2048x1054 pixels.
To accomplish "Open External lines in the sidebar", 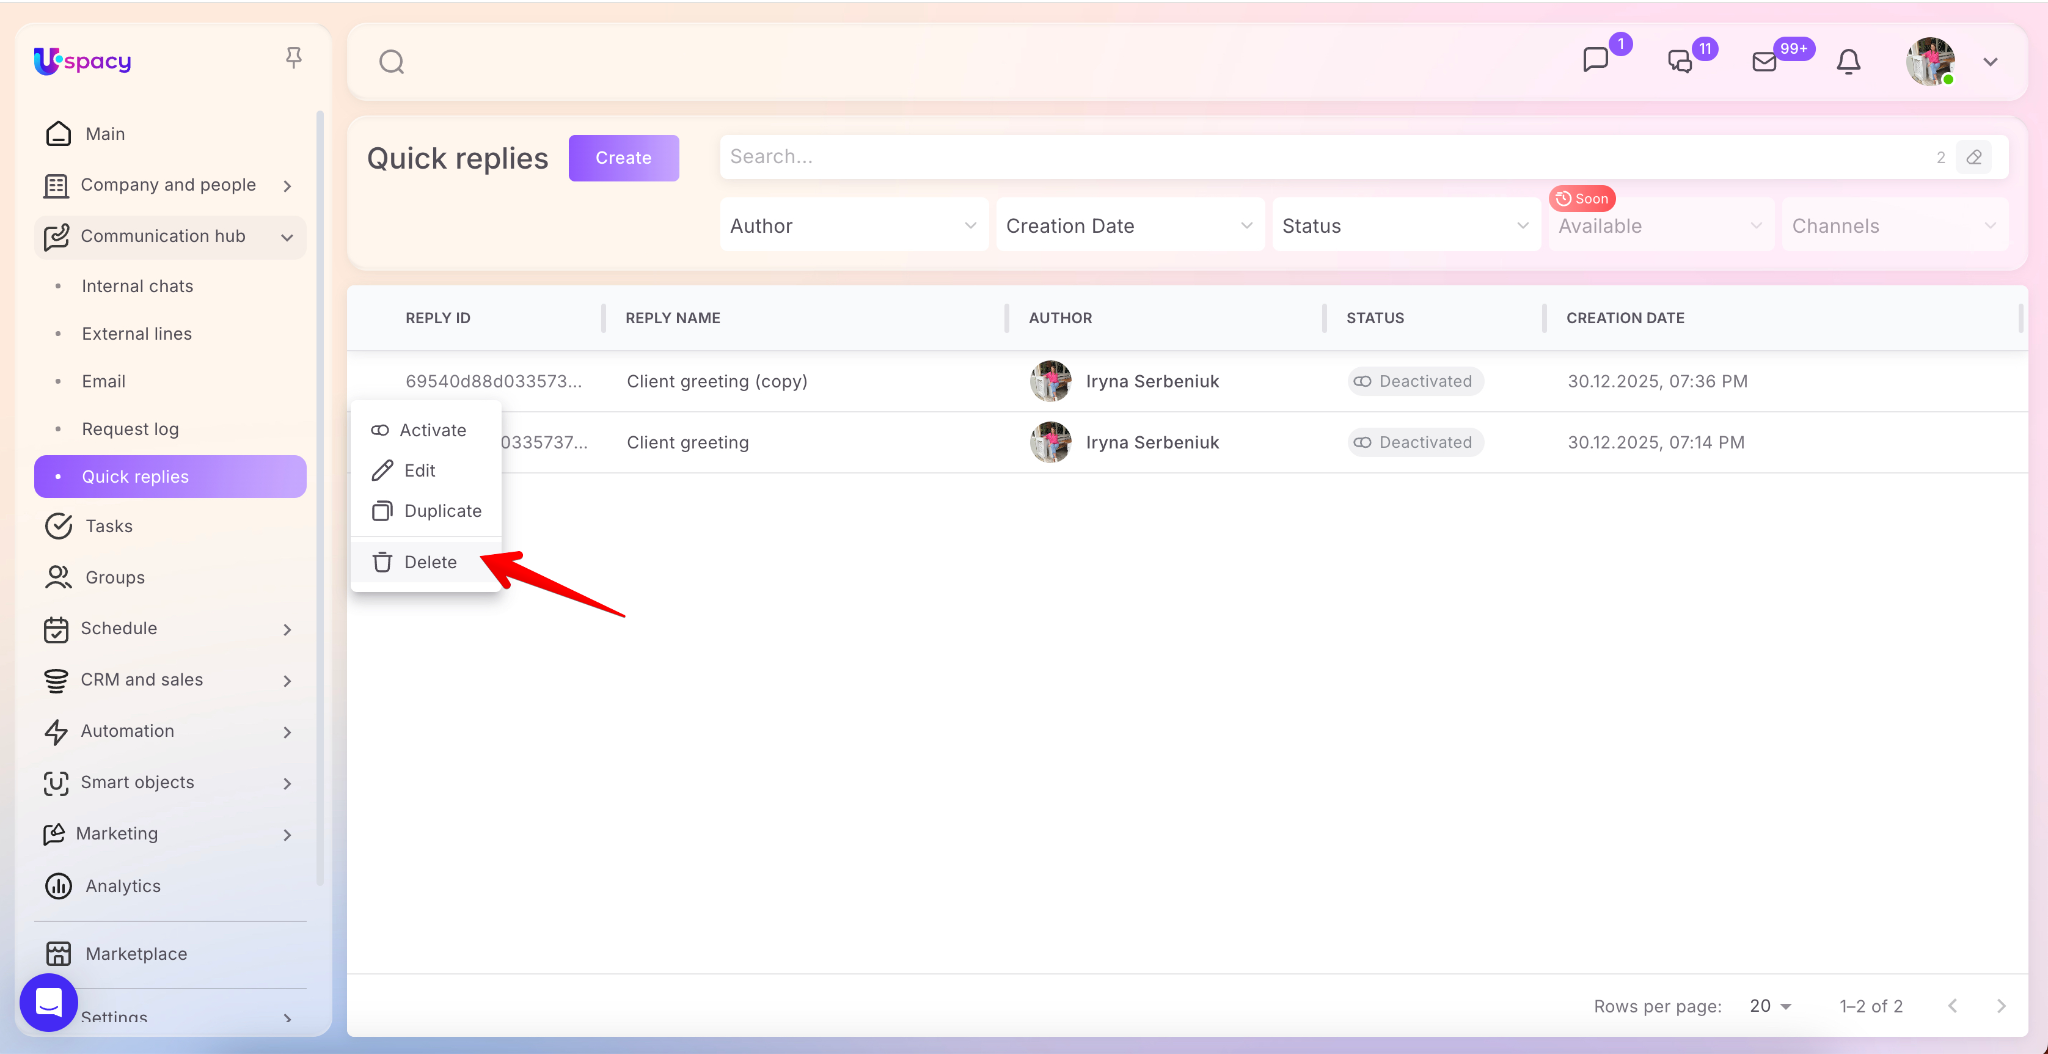I will [x=137, y=334].
